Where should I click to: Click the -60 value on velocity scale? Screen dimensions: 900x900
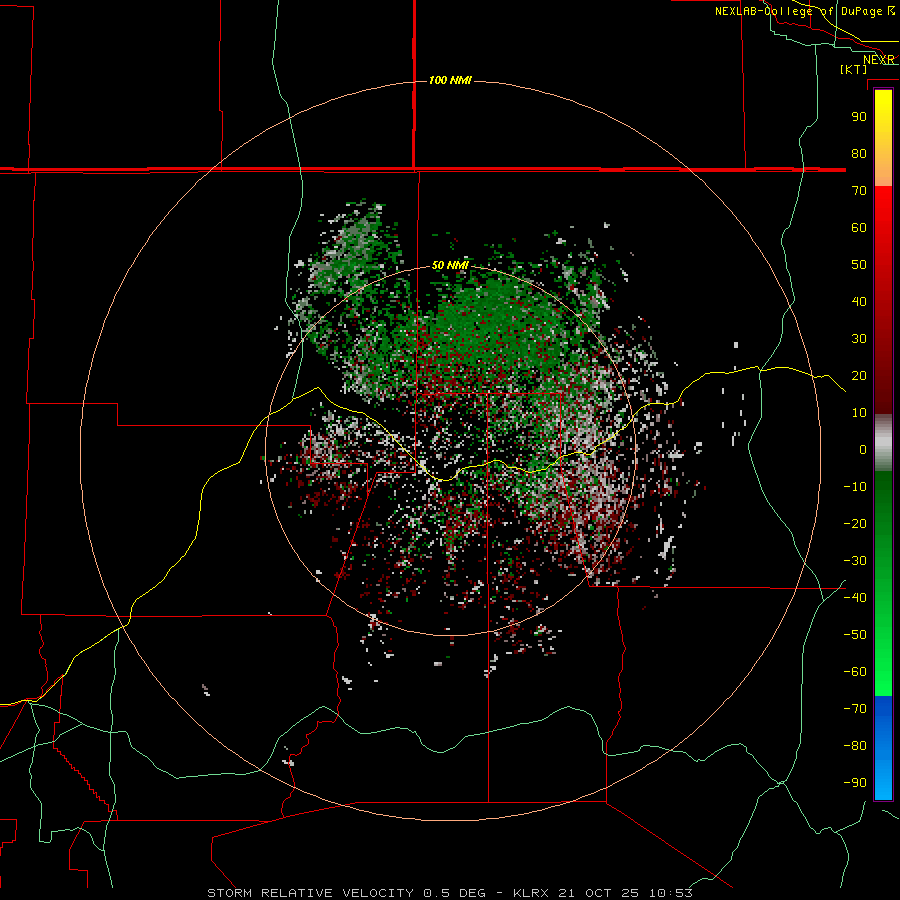(855, 672)
